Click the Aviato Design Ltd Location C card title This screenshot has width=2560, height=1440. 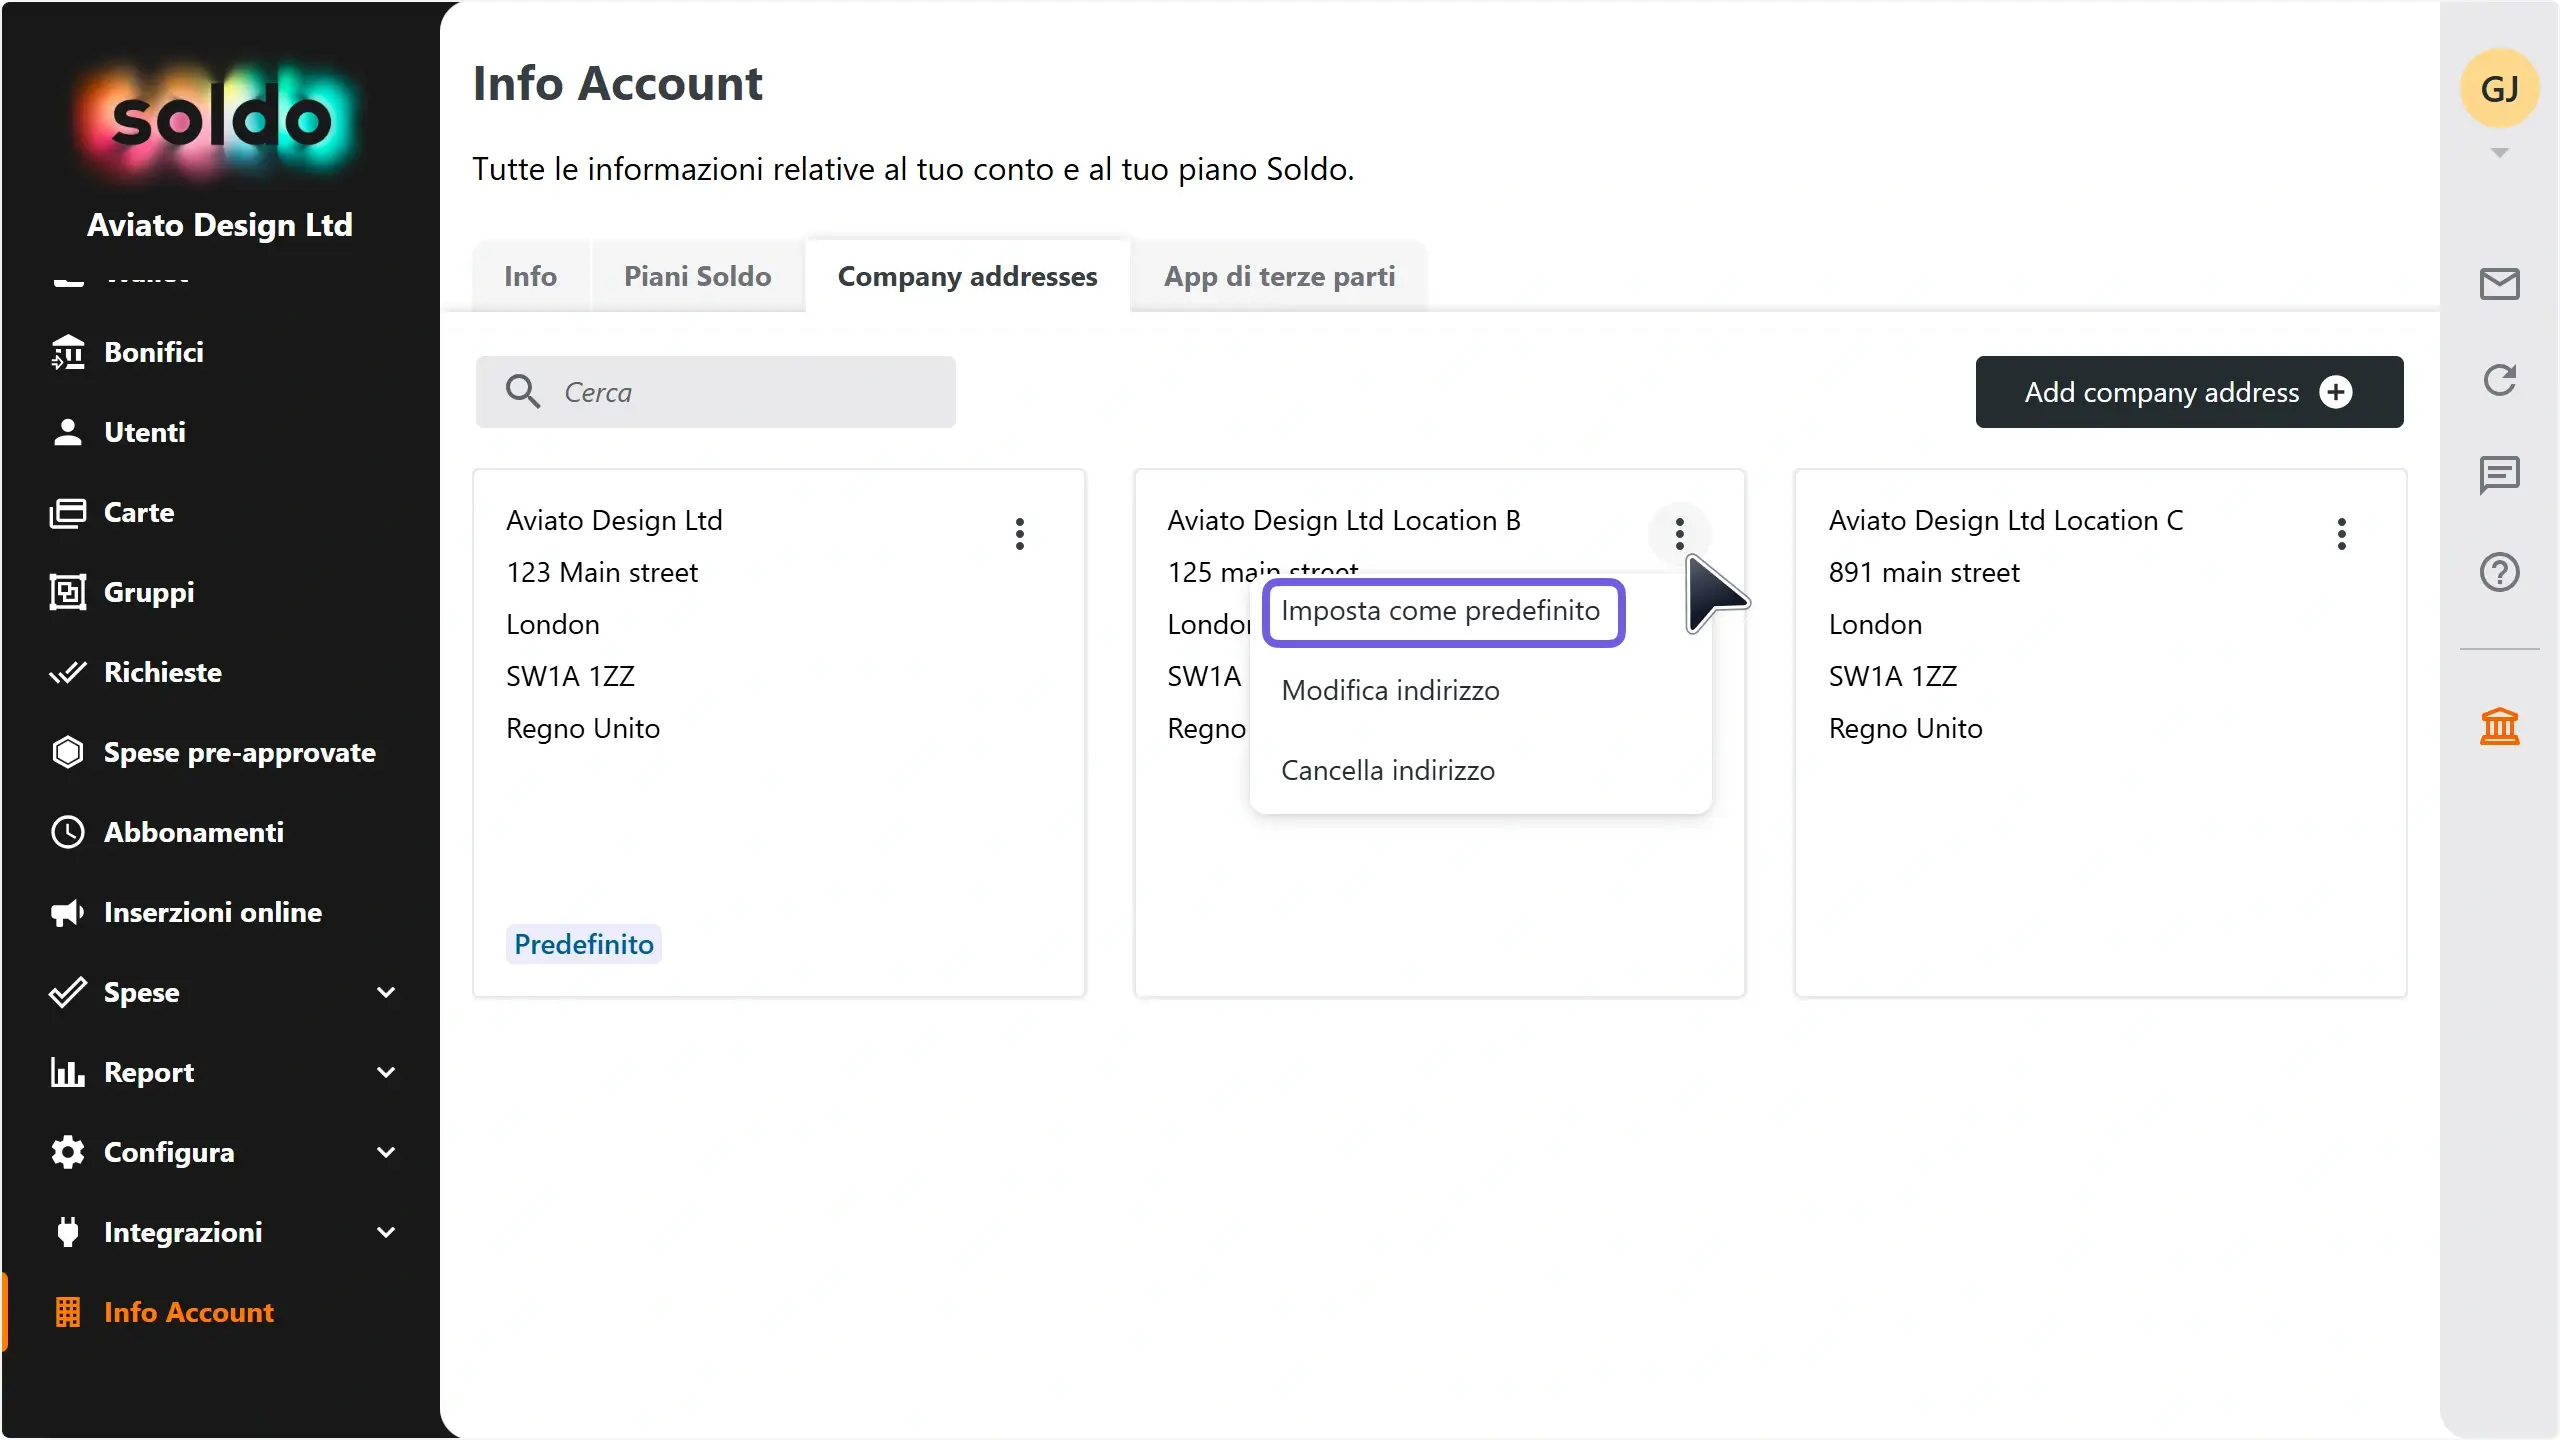[2006, 520]
